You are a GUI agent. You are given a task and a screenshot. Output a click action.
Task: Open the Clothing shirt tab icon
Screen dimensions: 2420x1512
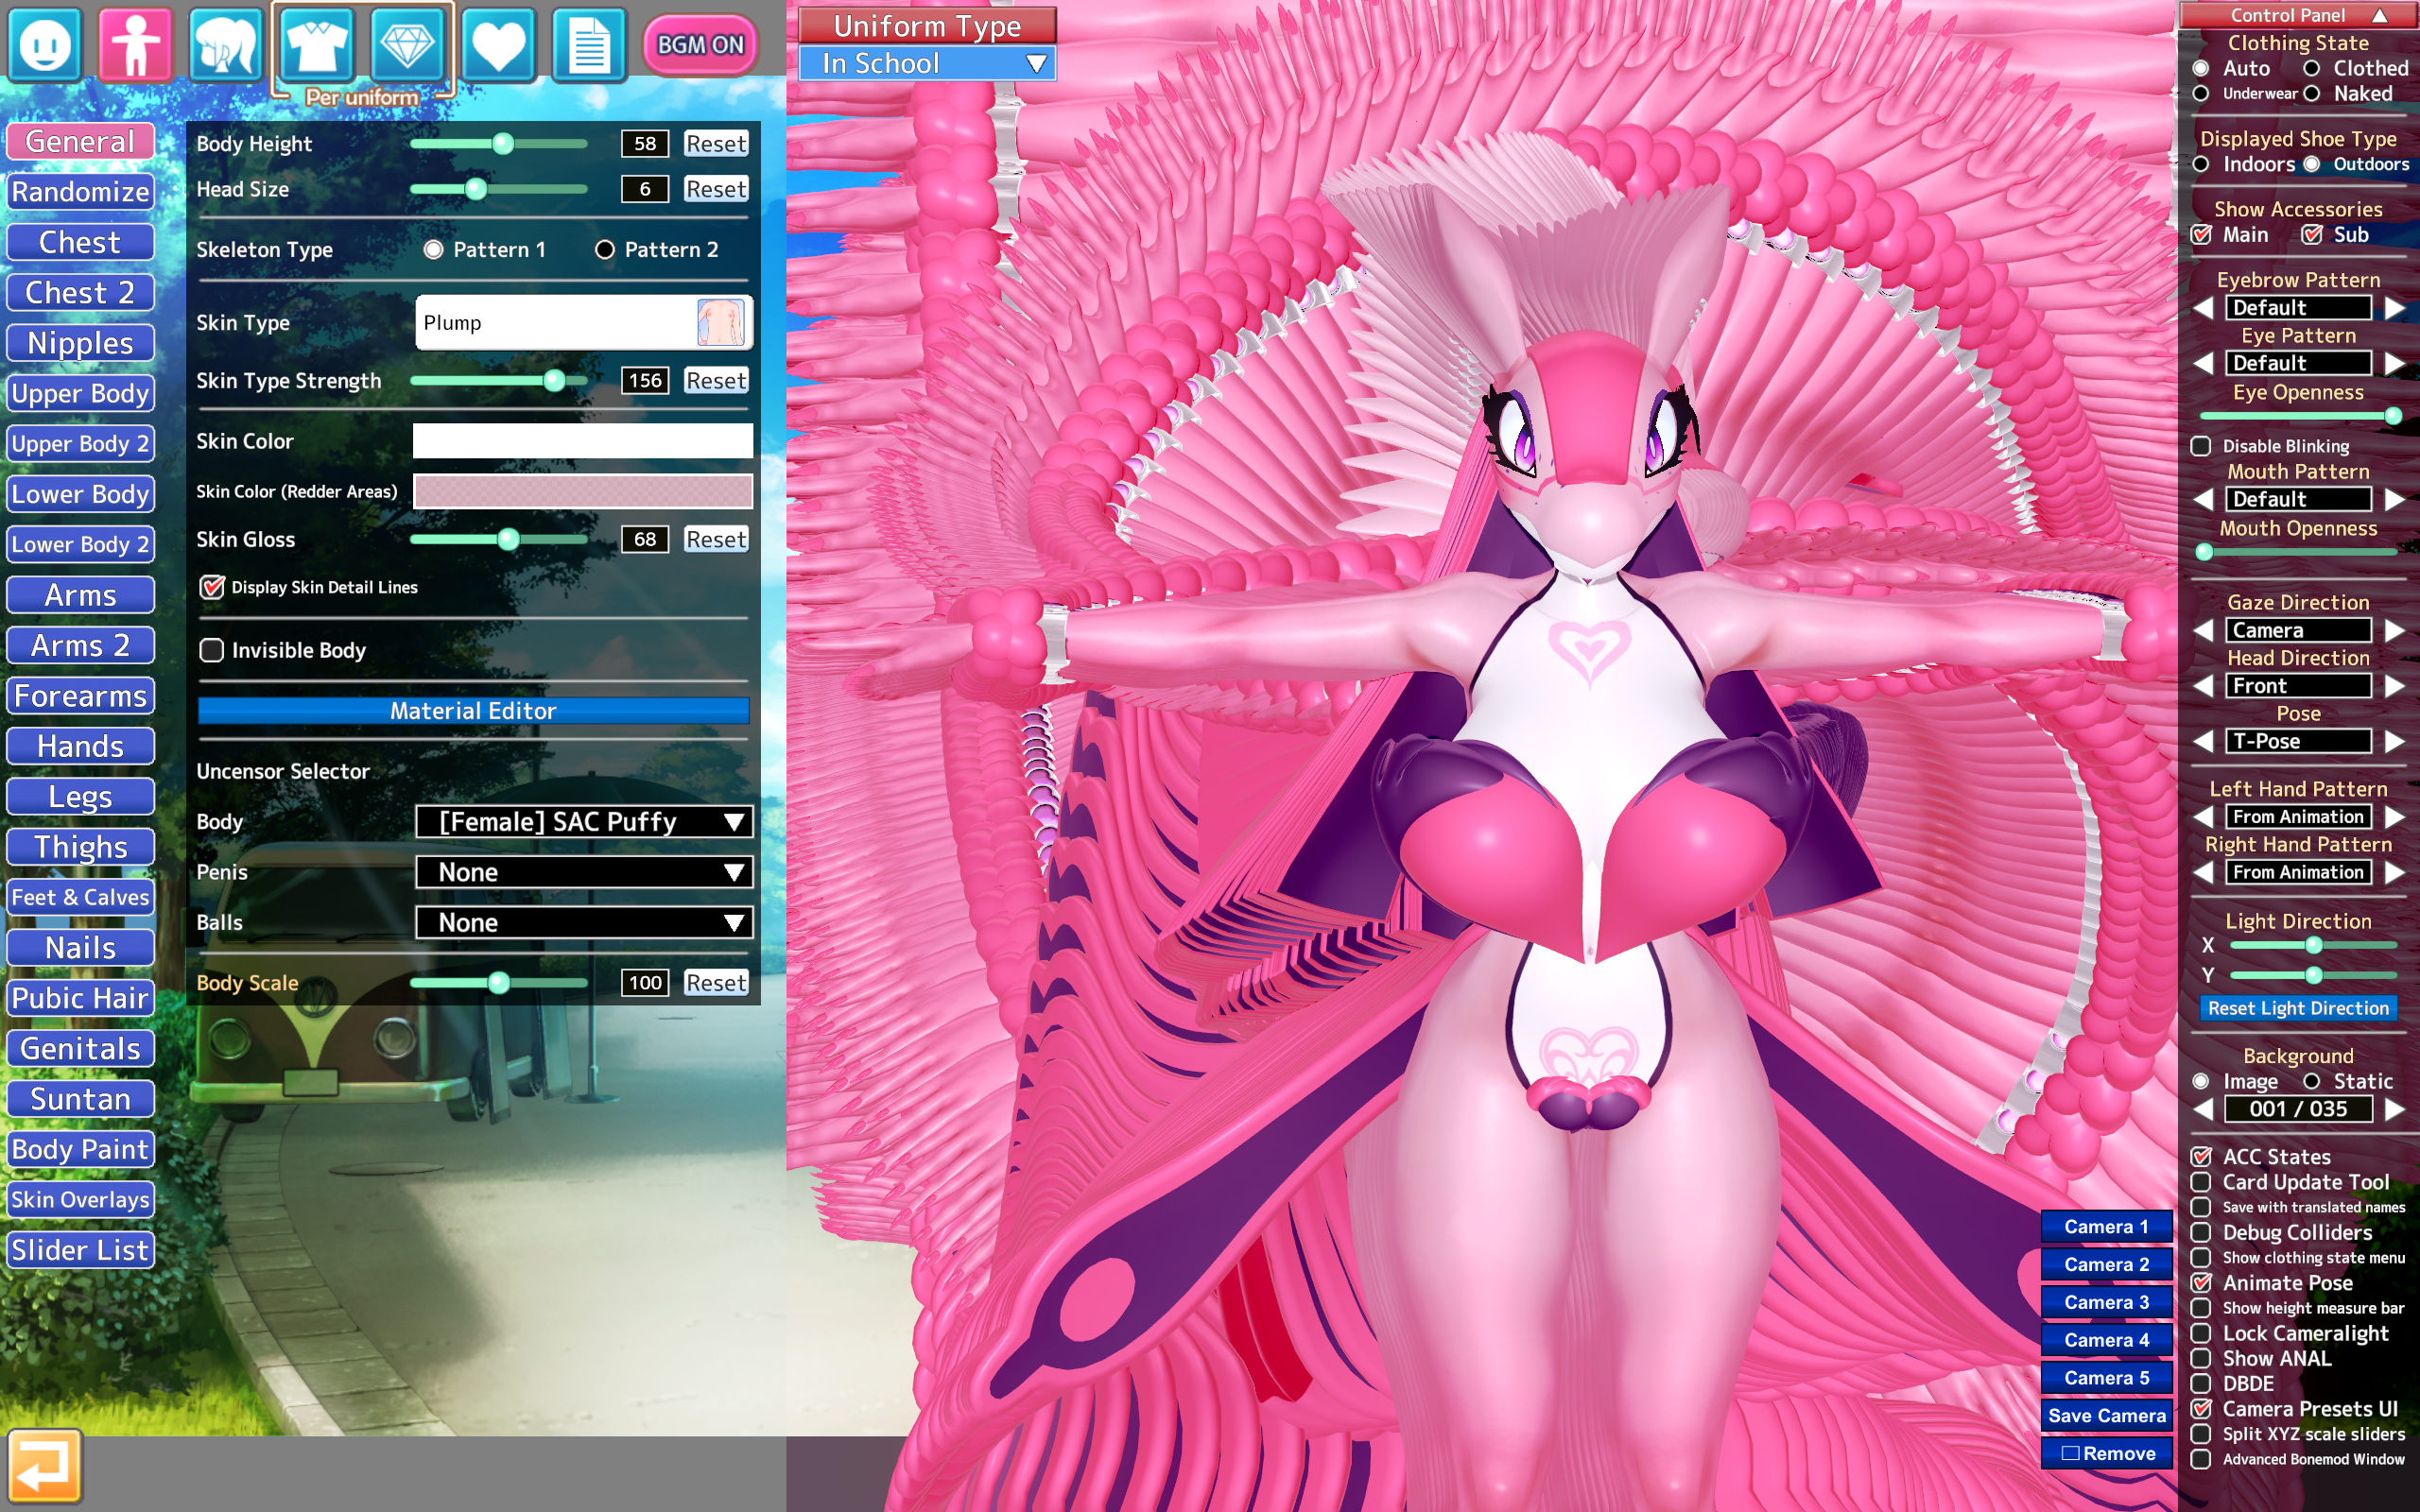(x=316, y=45)
